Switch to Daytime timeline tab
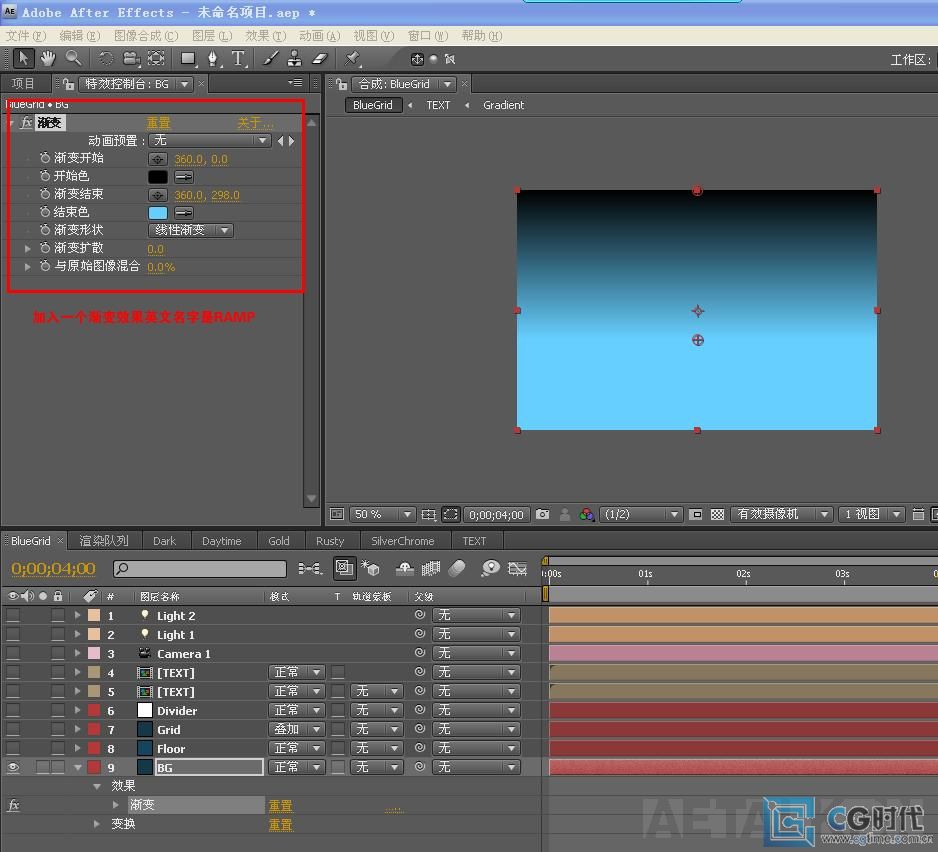Image resolution: width=938 pixels, height=852 pixels. click(x=221, y=541)
